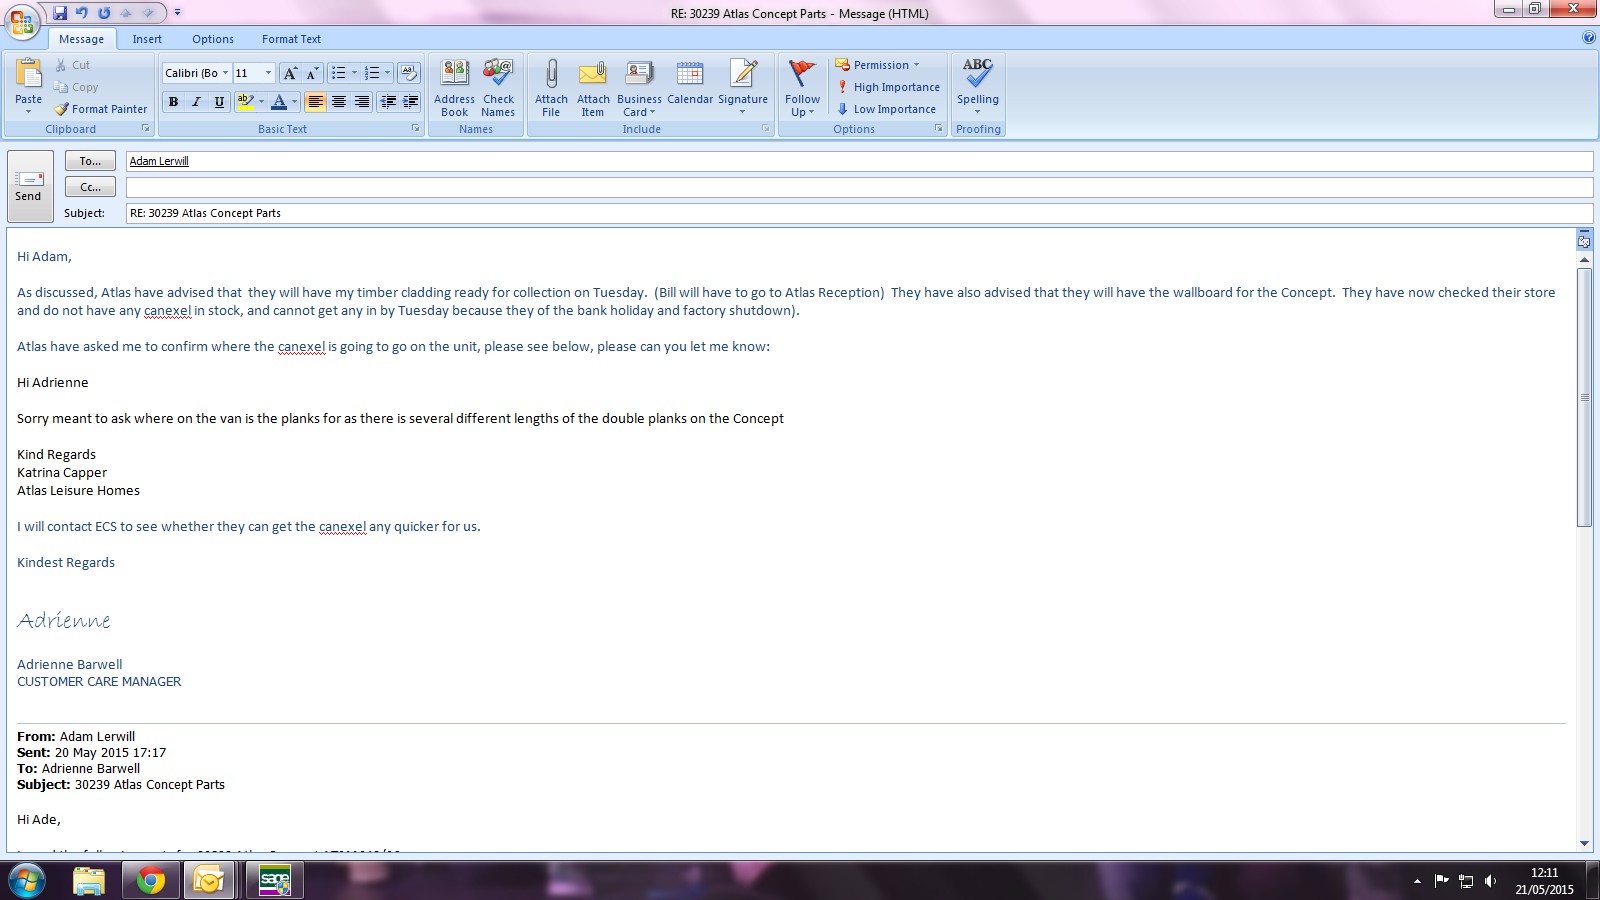Viewport: 1600px width, 900px height.
Task: Grow the font size
Action: (x=290, y=73)
